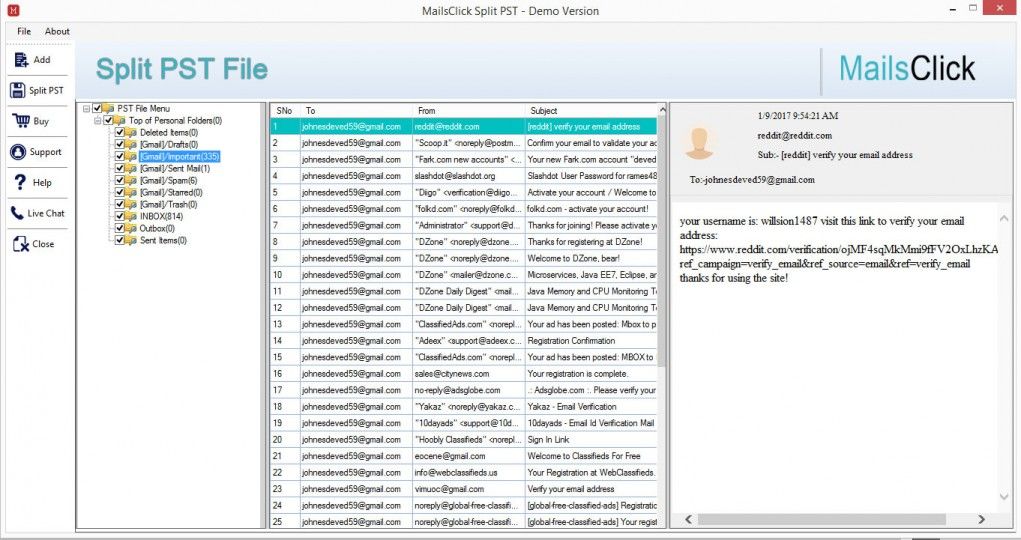The width and height of the screenshot is (1021, 540).
Task: Select row 23 from vimuoc@gmail.com
Action: 464,489
